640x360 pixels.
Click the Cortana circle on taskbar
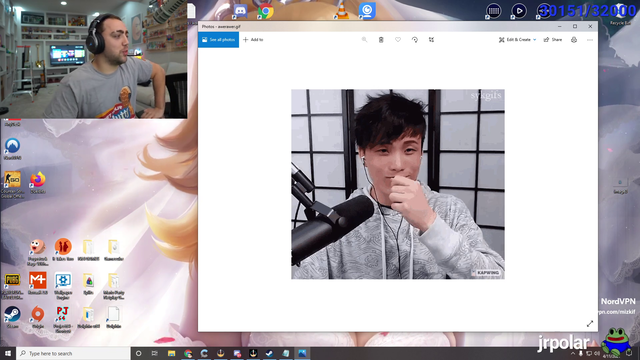point(138,353)
